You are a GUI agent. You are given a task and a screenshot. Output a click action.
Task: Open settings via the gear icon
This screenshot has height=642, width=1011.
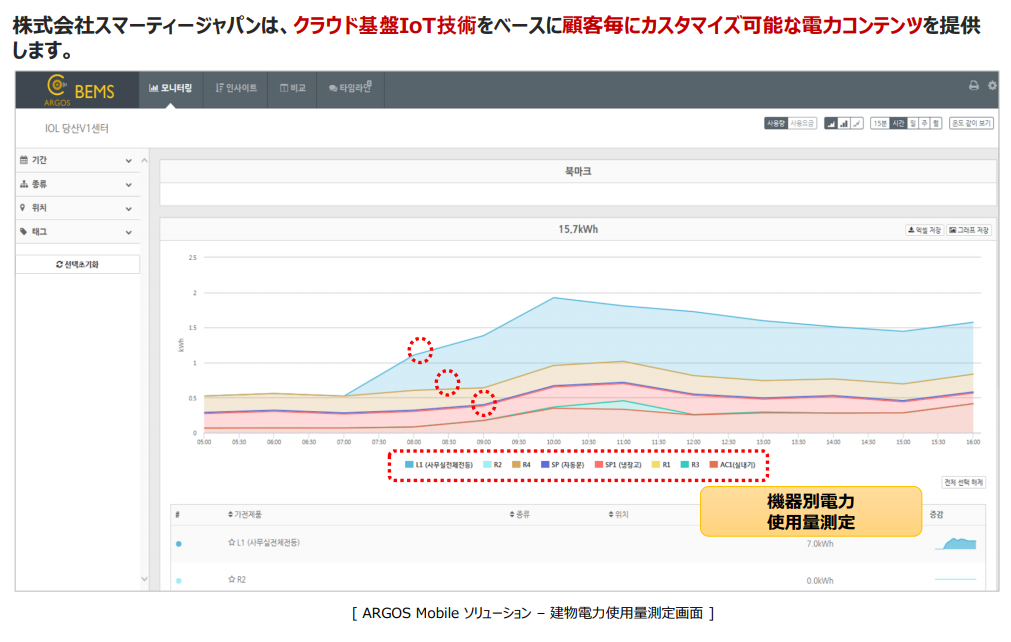point(992,86)
